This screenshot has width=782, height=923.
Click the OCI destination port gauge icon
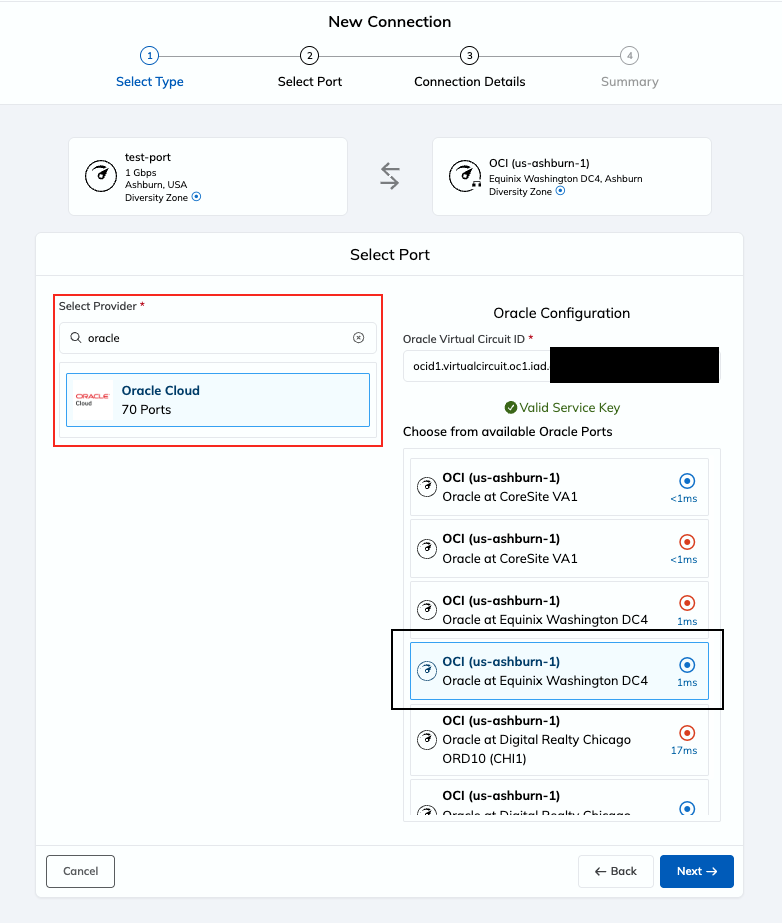[465, 175]
